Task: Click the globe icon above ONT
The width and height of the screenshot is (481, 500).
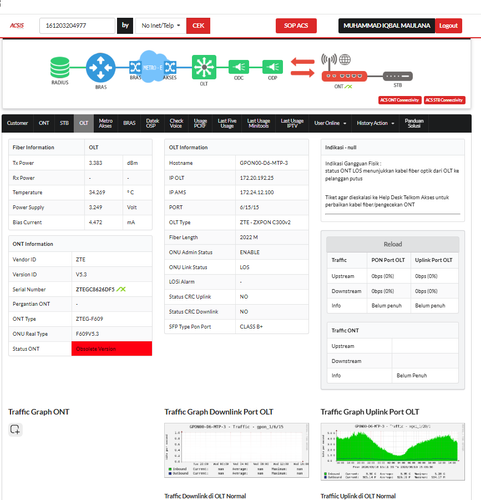Action: (345, 60)
